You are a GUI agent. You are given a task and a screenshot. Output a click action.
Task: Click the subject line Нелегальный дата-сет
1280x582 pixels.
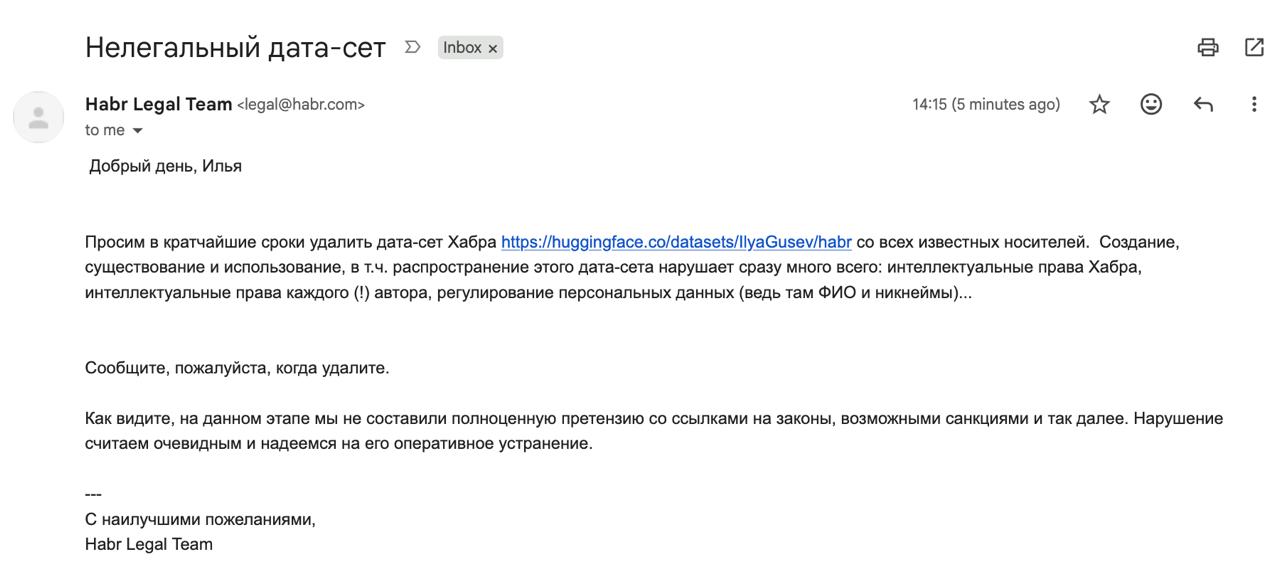[x=236, y=47]
